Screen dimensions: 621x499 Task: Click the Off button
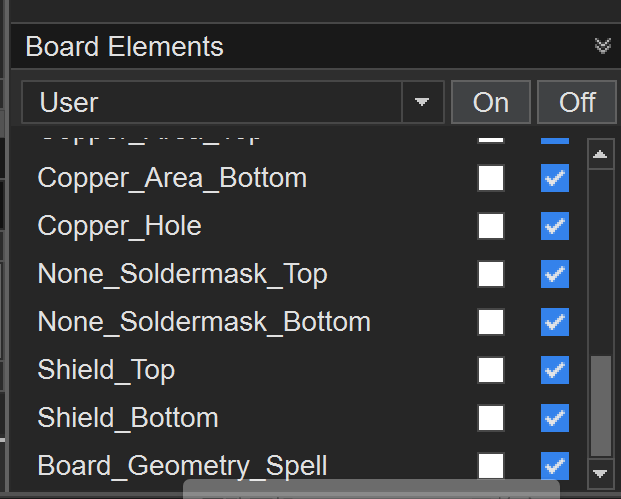(577, 102)
